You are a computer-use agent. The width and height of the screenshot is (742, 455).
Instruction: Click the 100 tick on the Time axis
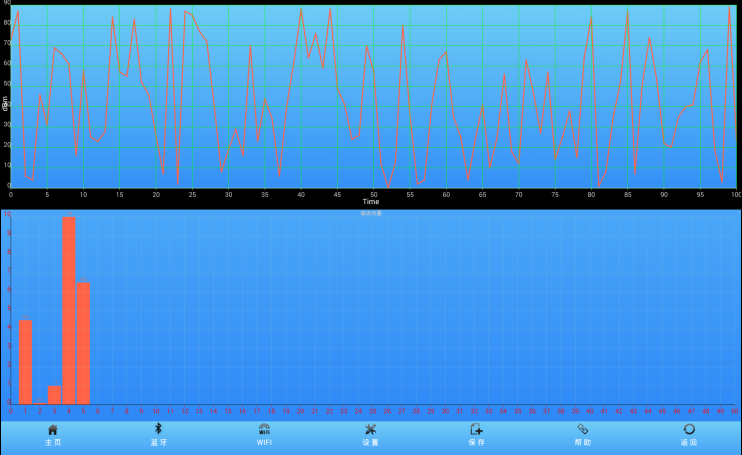pyautogui.click(x=733, y=194)
